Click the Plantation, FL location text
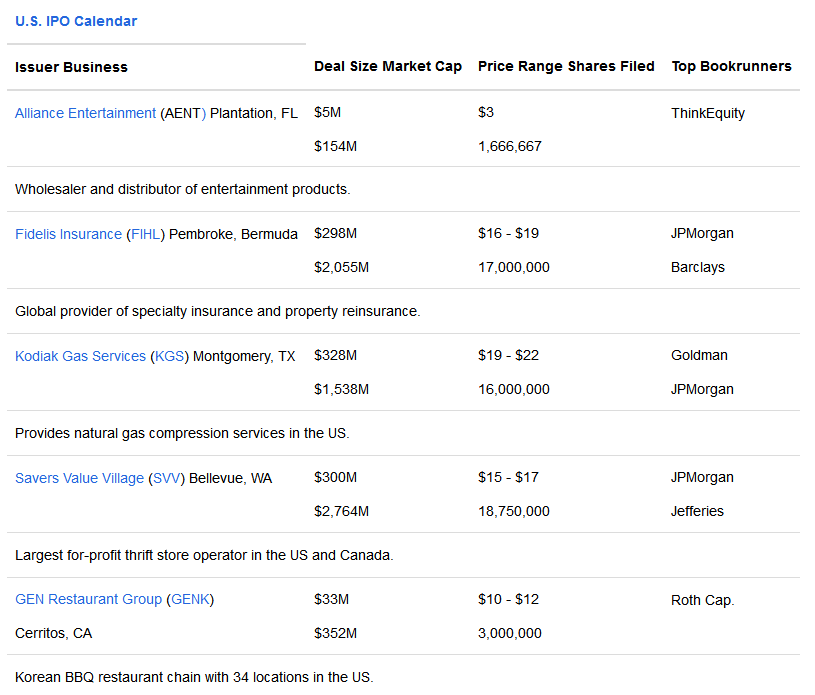 [x=254, y=113]
